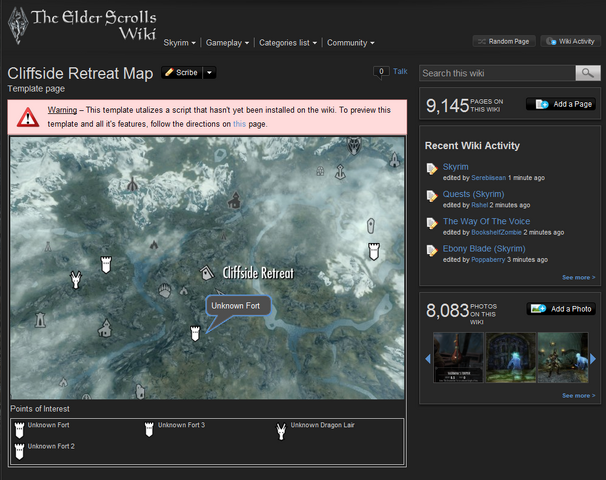The image size is (606, 480).
Task: Click the talk comment count bubble
Action: (x=381, y=72)
